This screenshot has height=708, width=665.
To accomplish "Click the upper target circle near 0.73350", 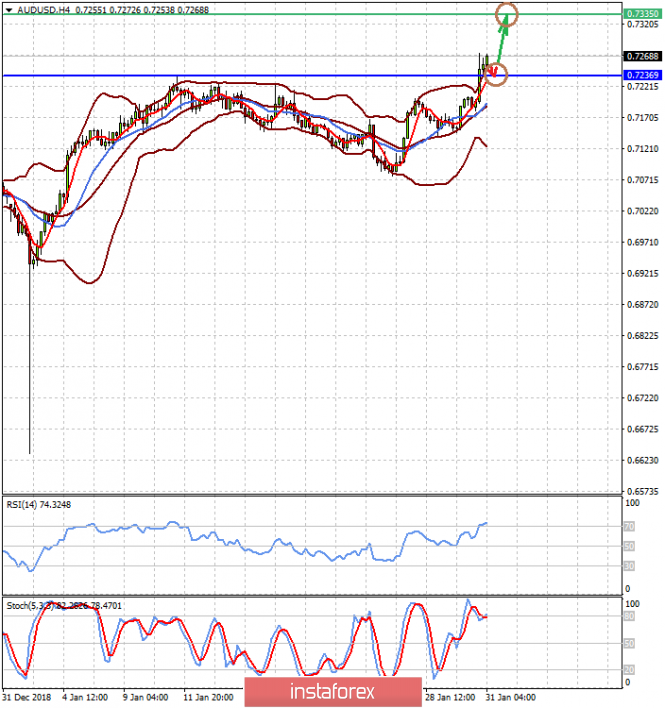I will [507, 13].
